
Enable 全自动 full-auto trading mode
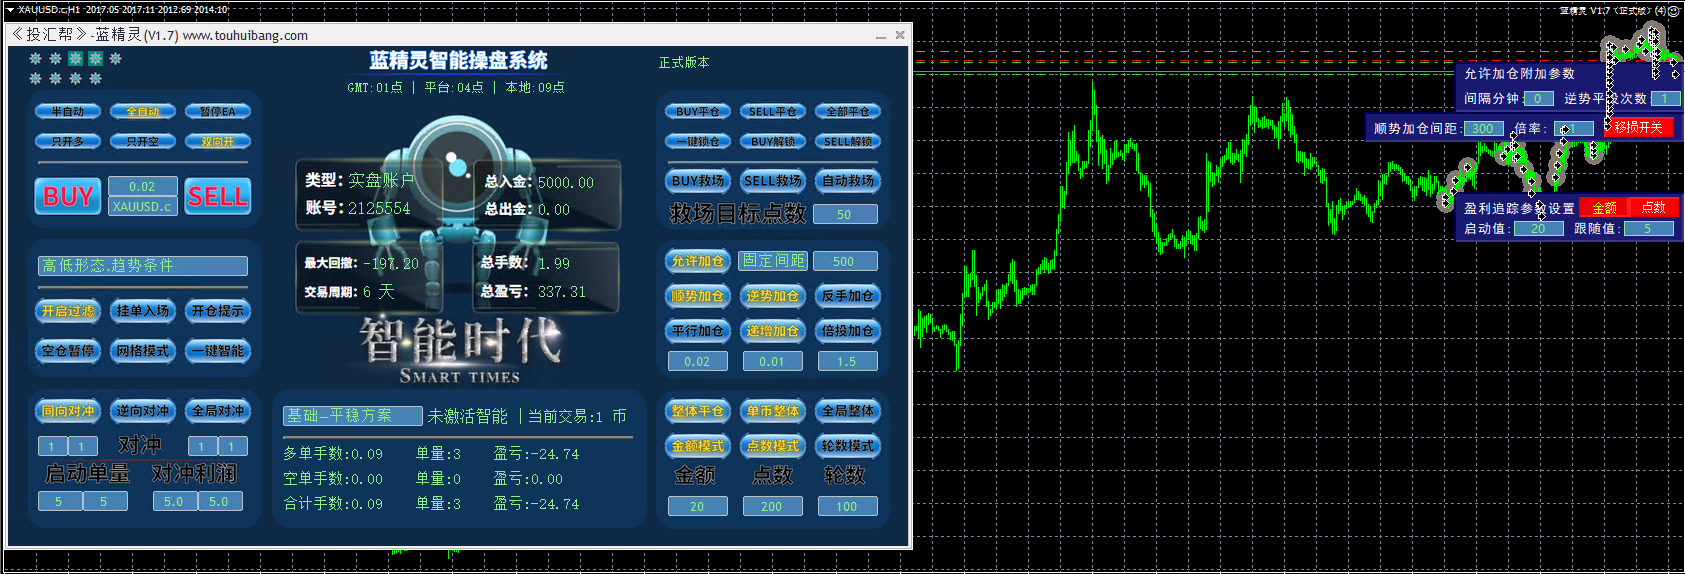[x=143, y=112]
